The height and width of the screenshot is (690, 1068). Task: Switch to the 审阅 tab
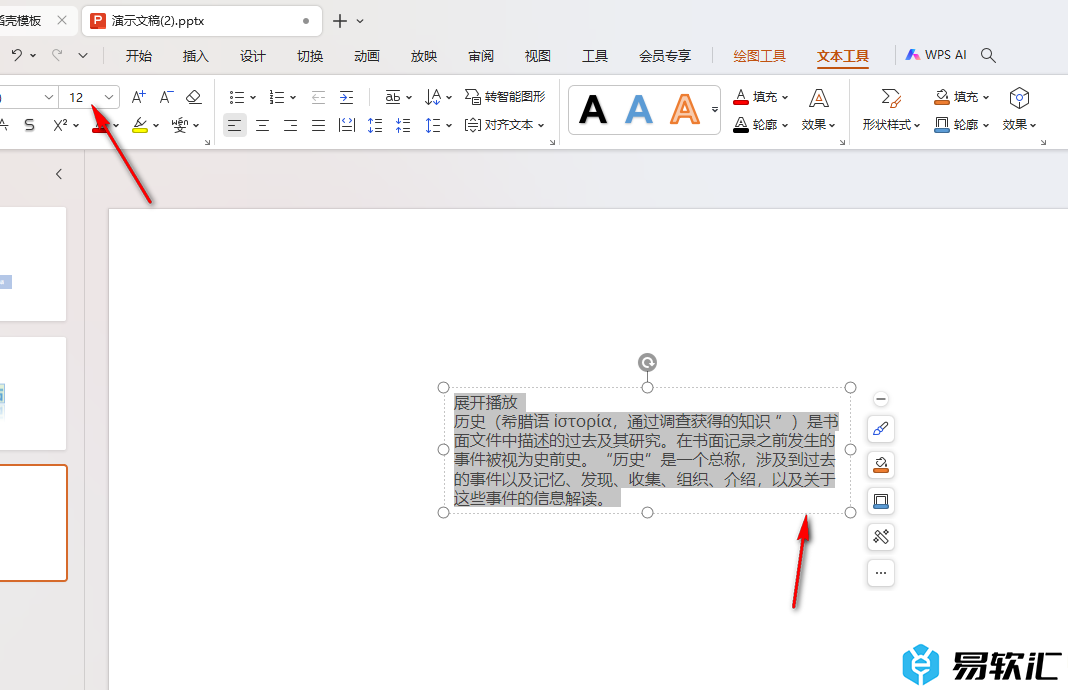coord(481,56)
